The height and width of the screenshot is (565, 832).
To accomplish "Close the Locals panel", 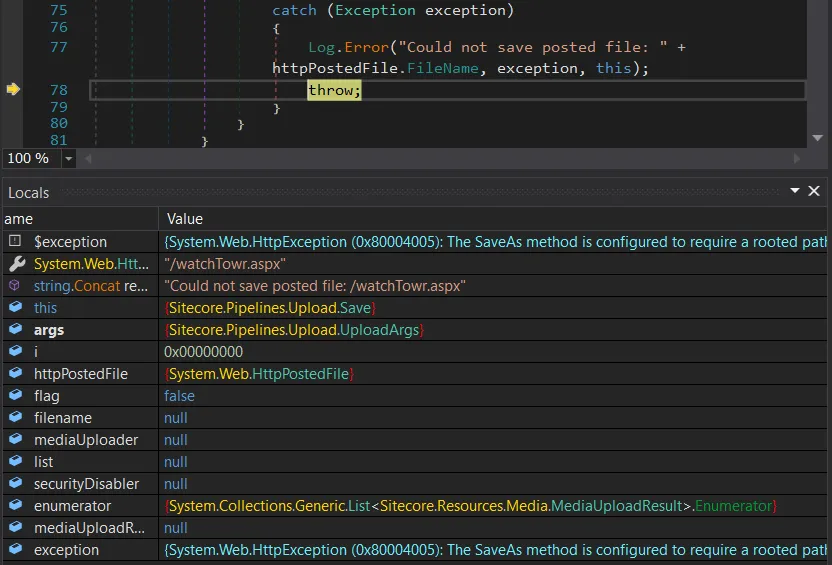I will [814, 191].
